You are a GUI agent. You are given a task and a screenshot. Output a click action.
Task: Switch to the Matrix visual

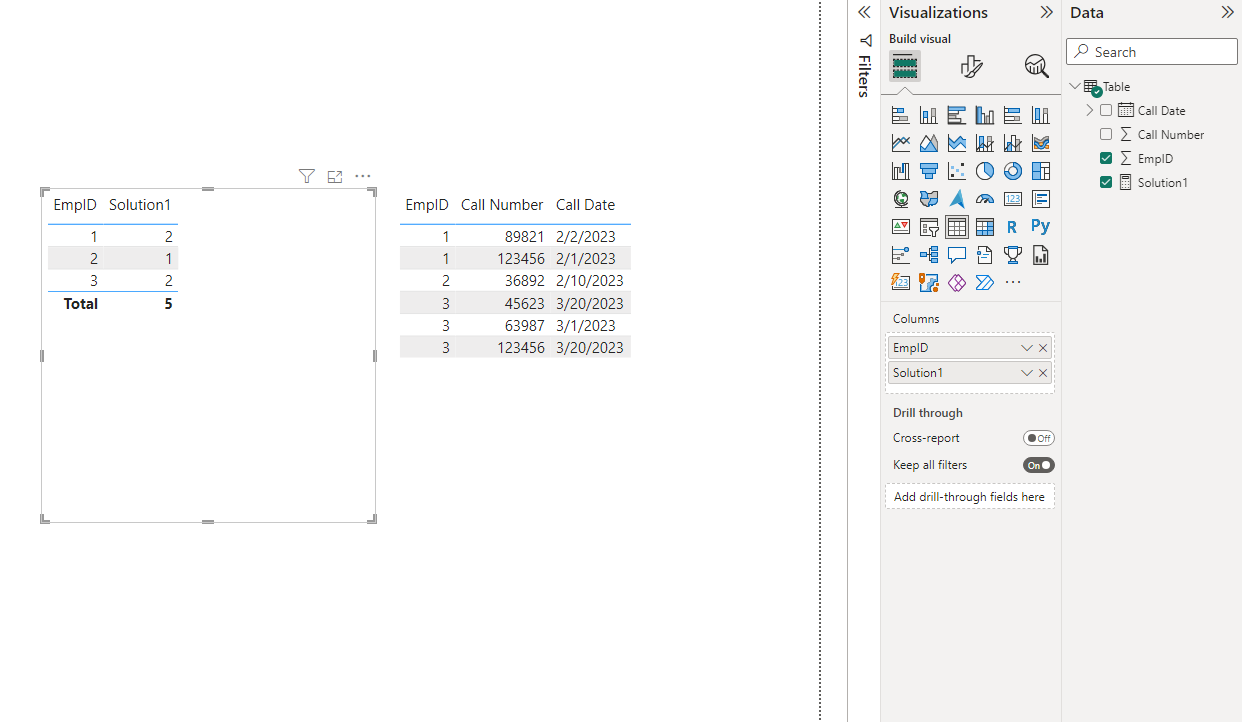(x=984, y=227)
